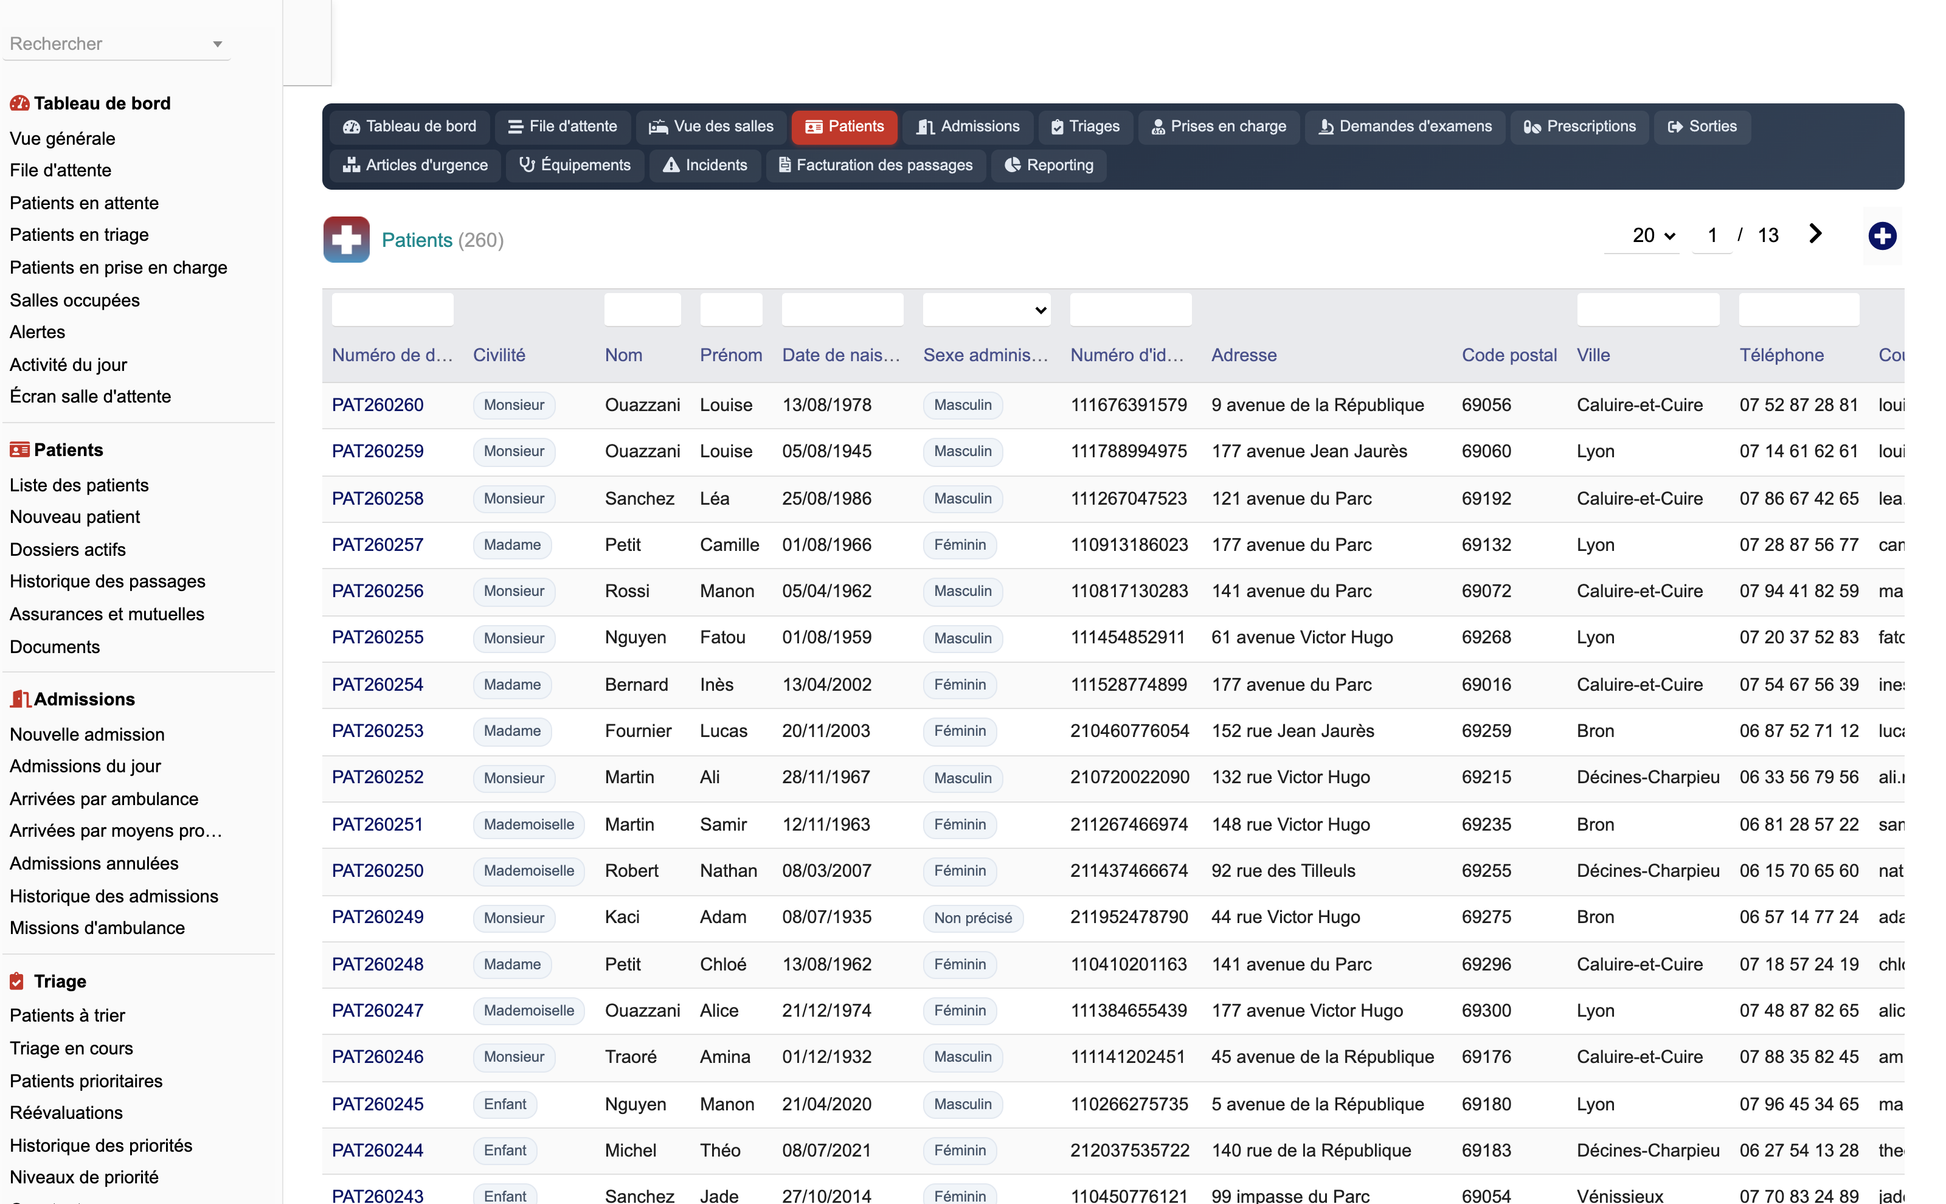The image size is (1946, 1204).
Task: Open patient record PAT260257
Action: pos(378,545)
